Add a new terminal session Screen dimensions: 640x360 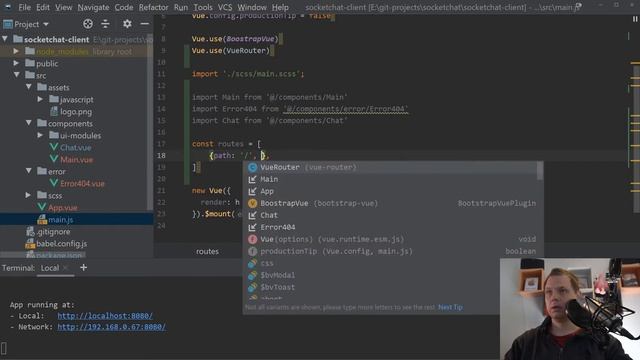pyautogui.click(x=84, y=268)
